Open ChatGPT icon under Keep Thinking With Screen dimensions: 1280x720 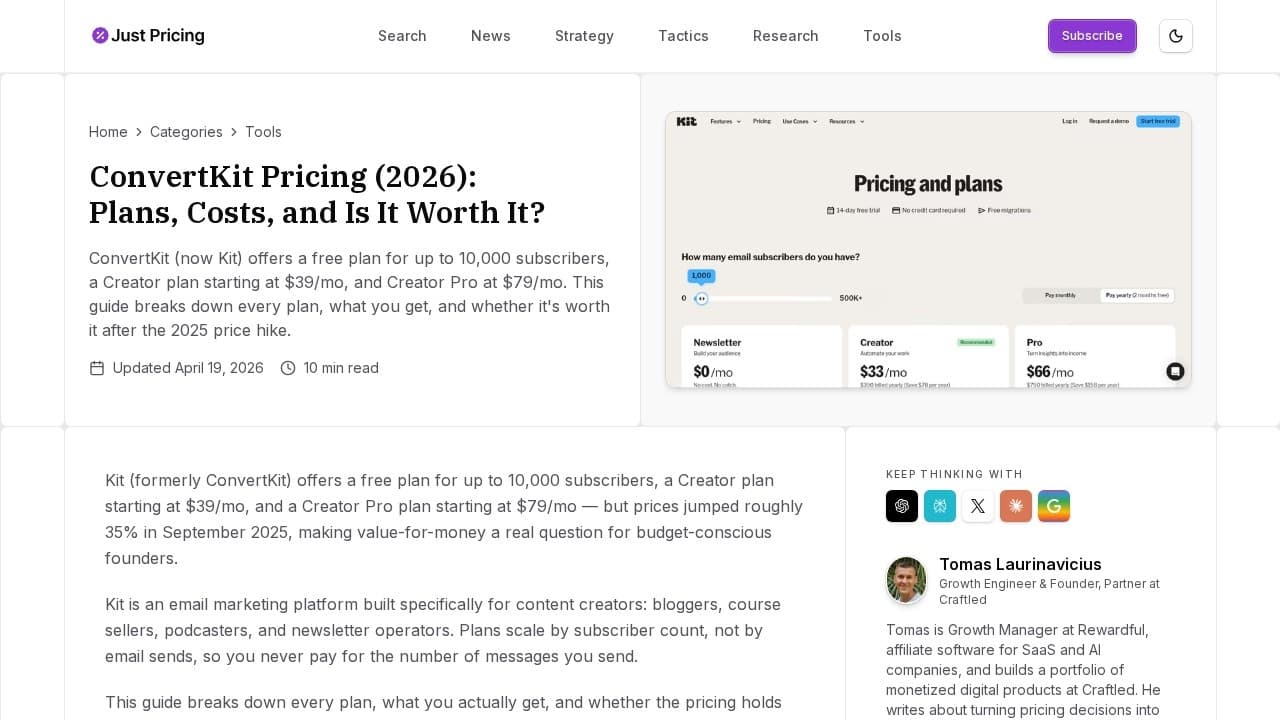point(902,506)
